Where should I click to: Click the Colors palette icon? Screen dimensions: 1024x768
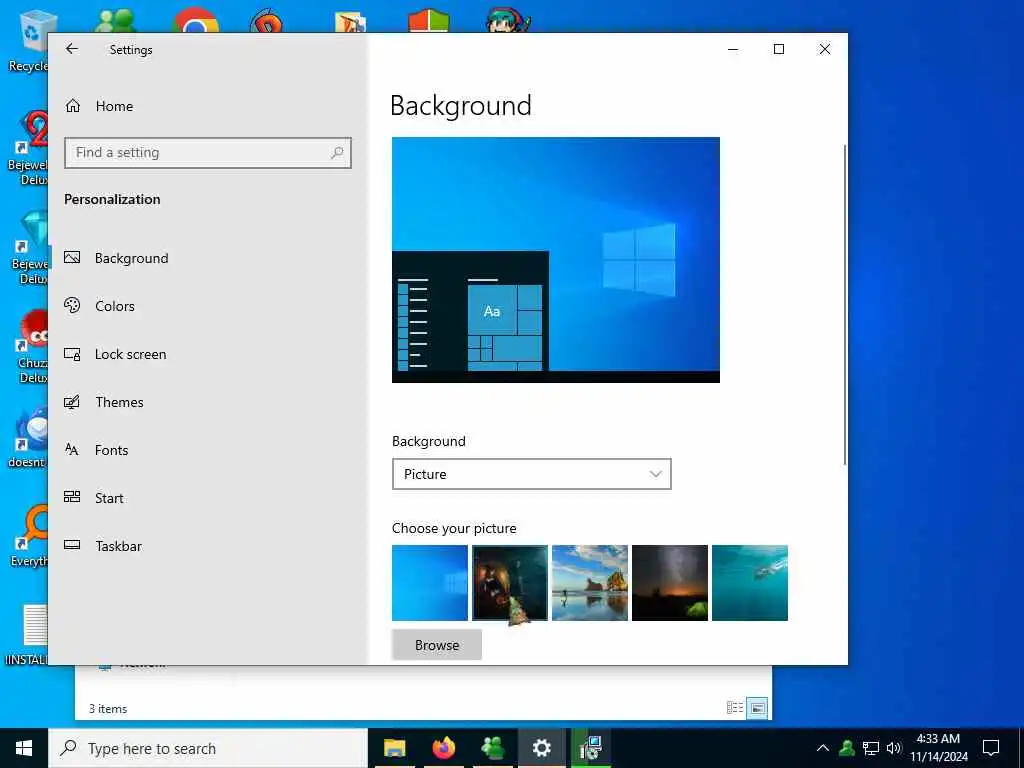(x=72, y=305)
